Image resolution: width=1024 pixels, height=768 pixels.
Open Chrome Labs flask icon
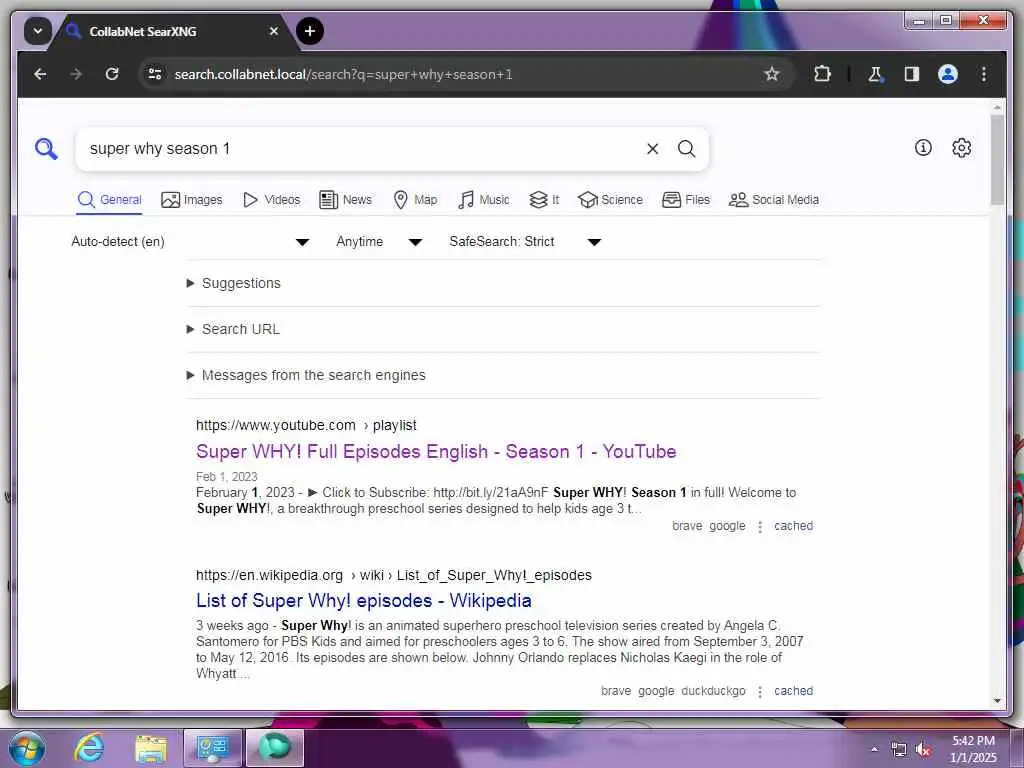[876, 74]
